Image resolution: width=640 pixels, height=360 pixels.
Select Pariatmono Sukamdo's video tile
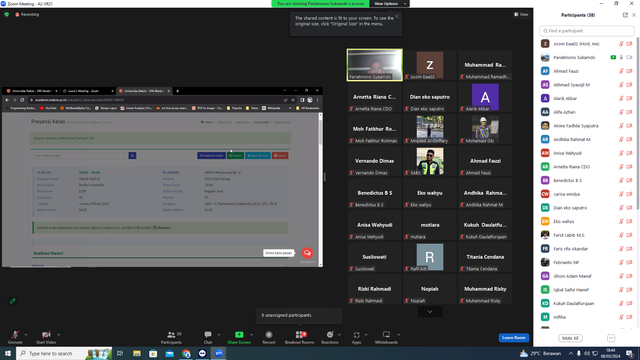tap(375, 65)
